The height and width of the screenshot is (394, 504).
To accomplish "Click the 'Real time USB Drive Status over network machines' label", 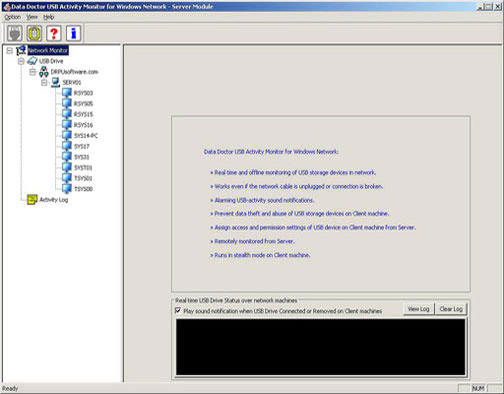I will tap(236, 300).
